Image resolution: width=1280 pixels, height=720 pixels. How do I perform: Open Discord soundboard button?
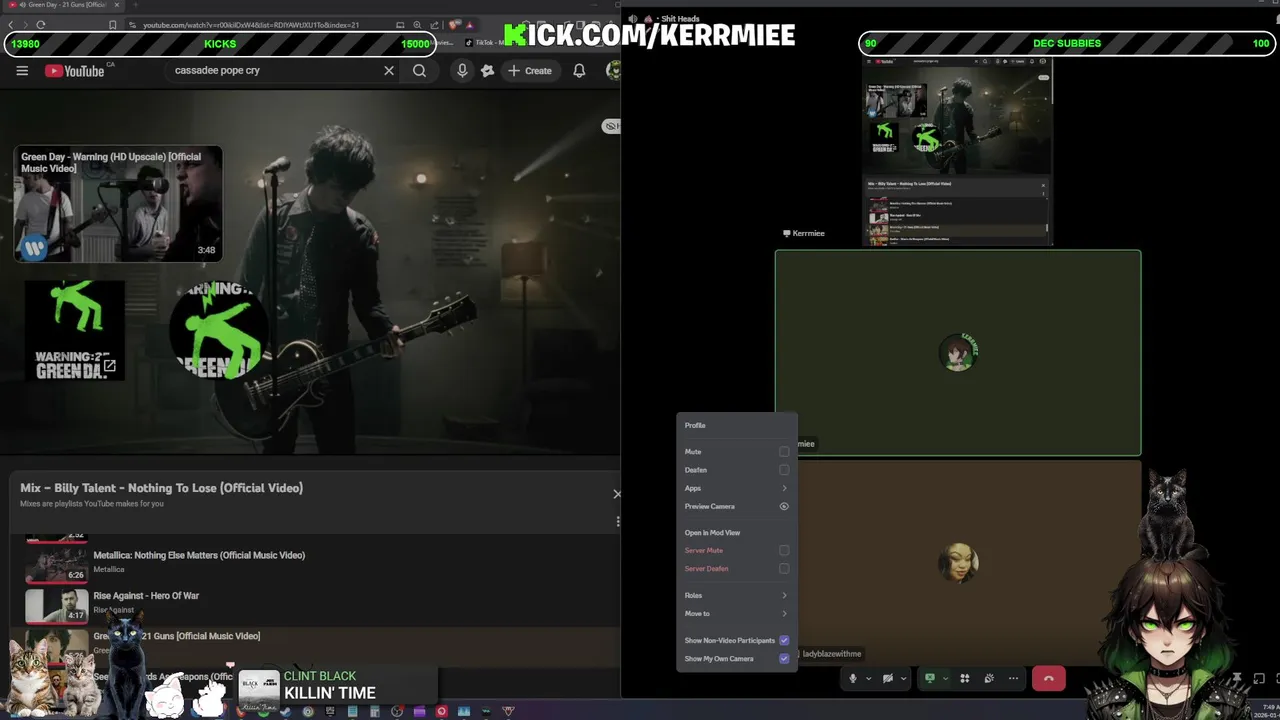989,678
